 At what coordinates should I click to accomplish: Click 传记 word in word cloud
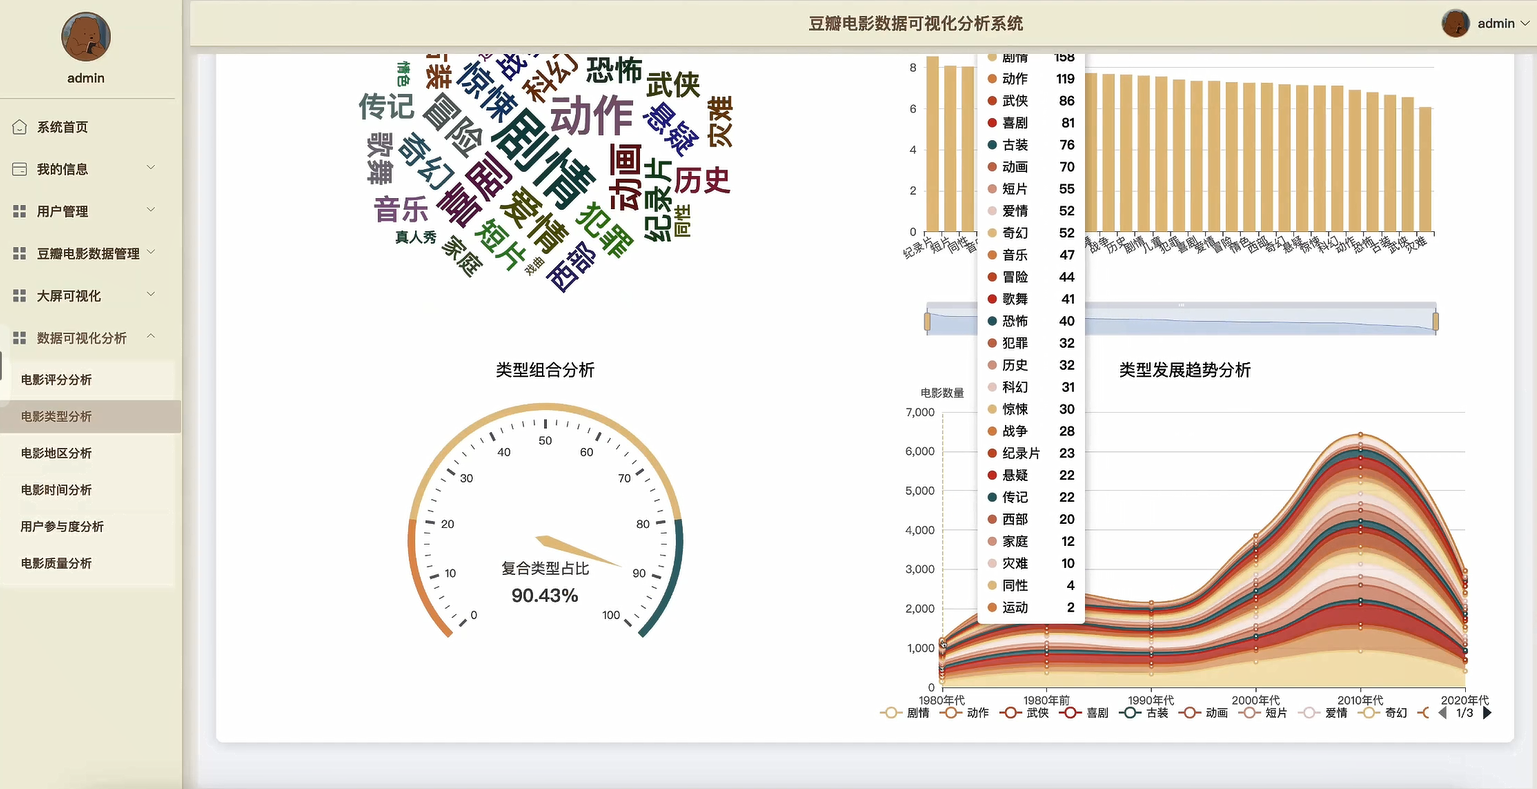pyautogui.click(x=387, y=106)
